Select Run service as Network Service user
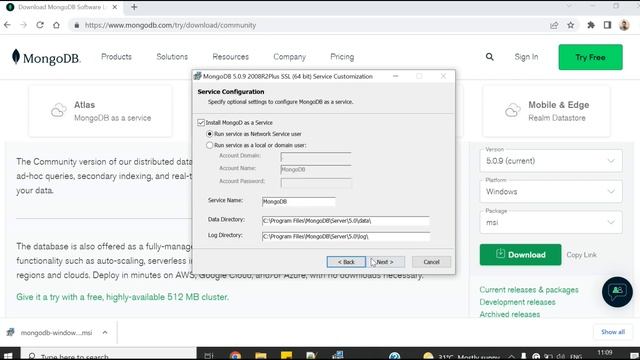 (x=209, y=134)
